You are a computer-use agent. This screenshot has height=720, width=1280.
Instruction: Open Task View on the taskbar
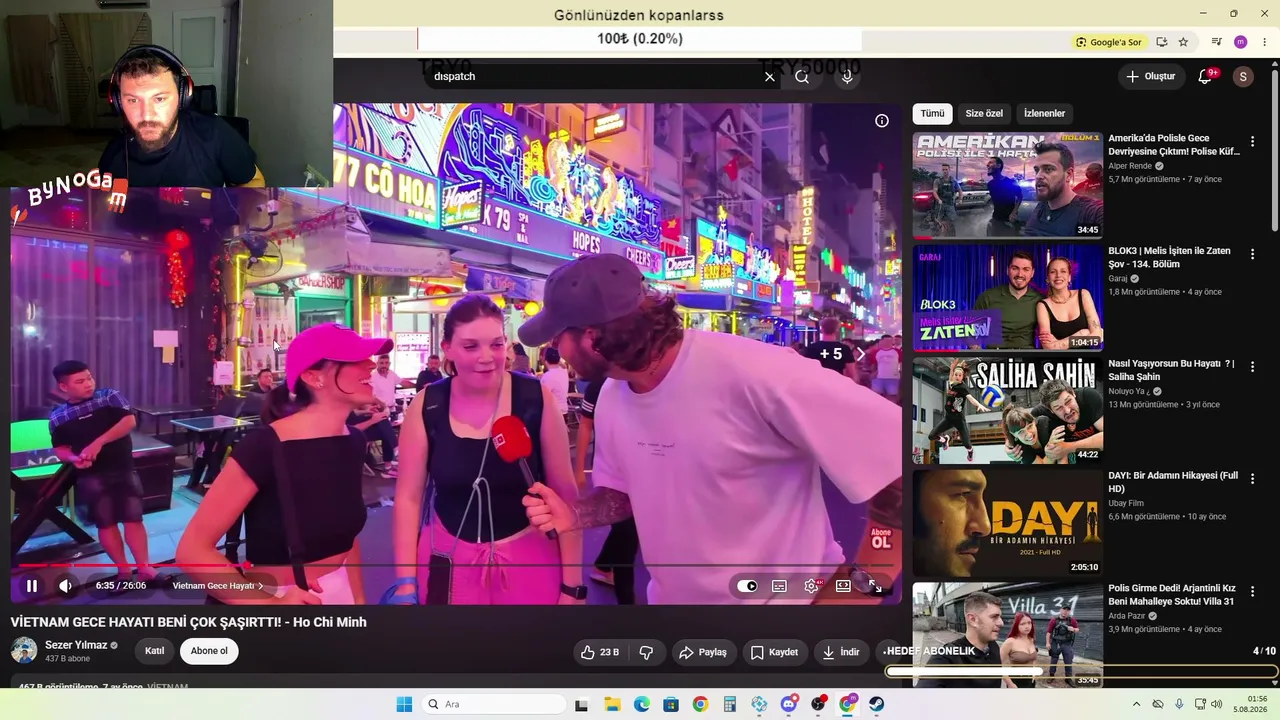(581, 704)
